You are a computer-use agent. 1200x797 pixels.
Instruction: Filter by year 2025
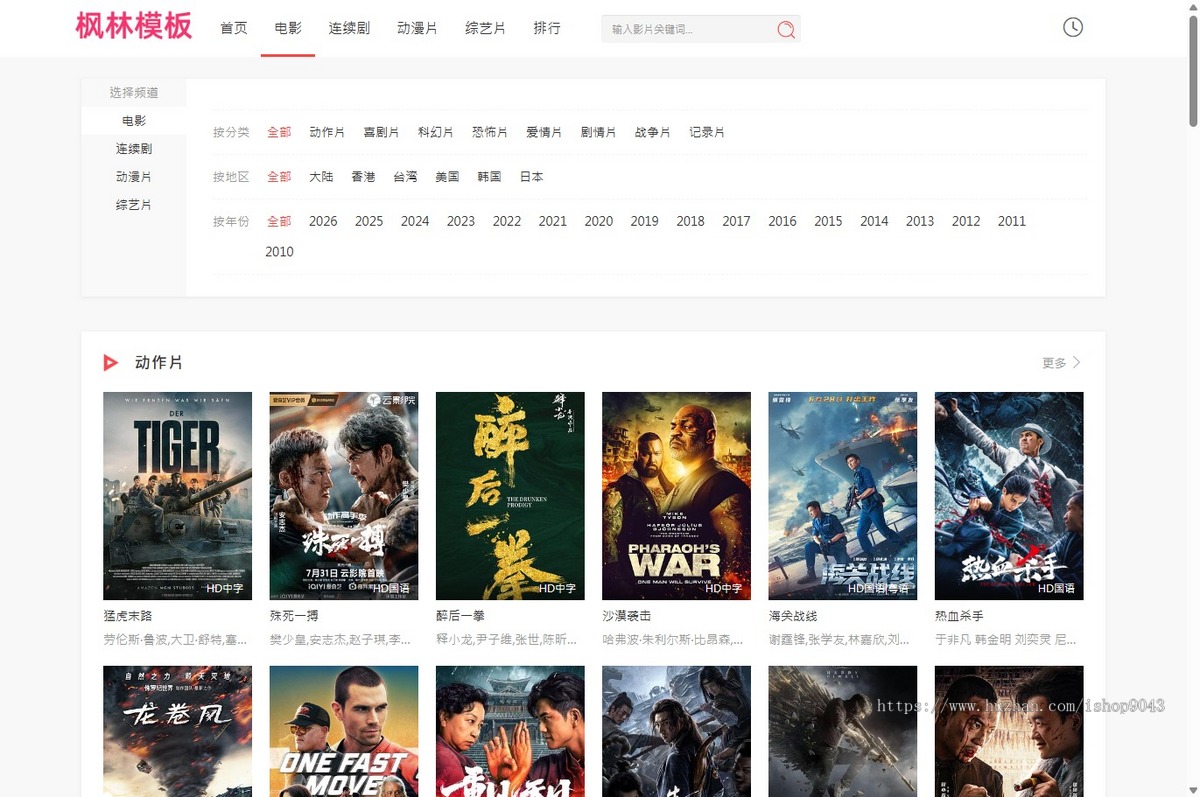[369, 221]
